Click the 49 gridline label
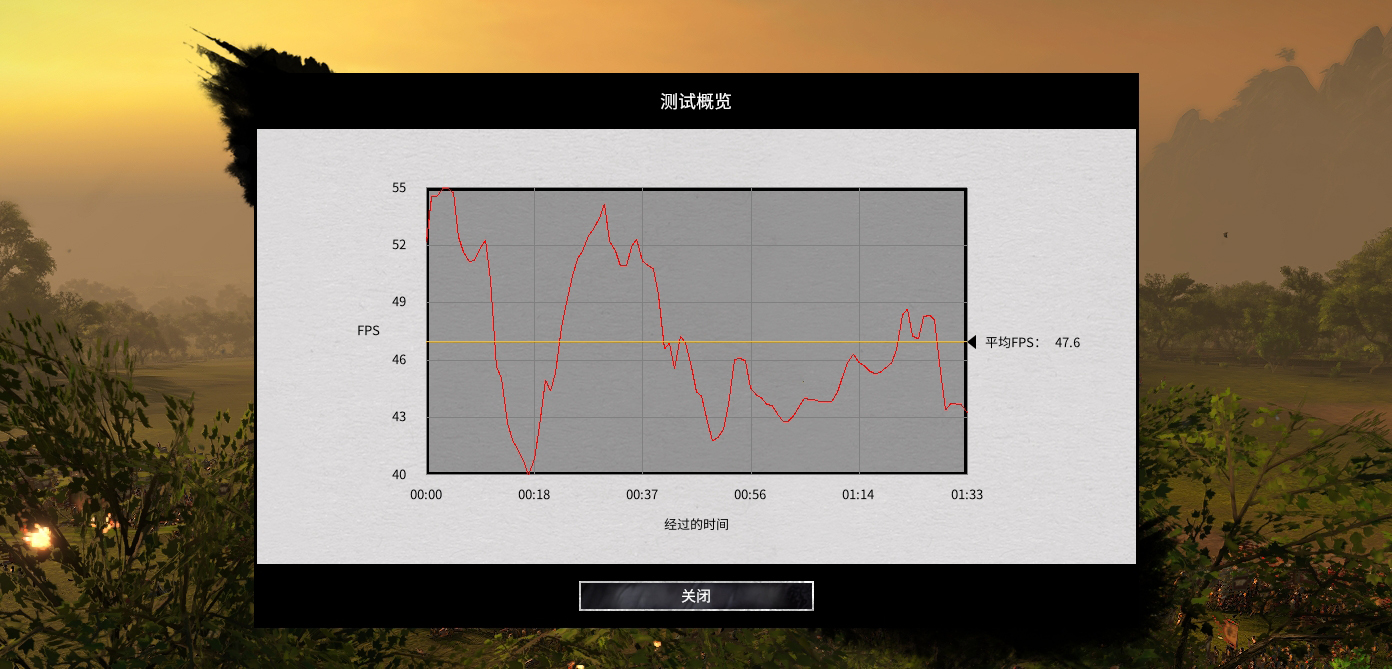This screenshot has height=669, width=1392. 398,301
